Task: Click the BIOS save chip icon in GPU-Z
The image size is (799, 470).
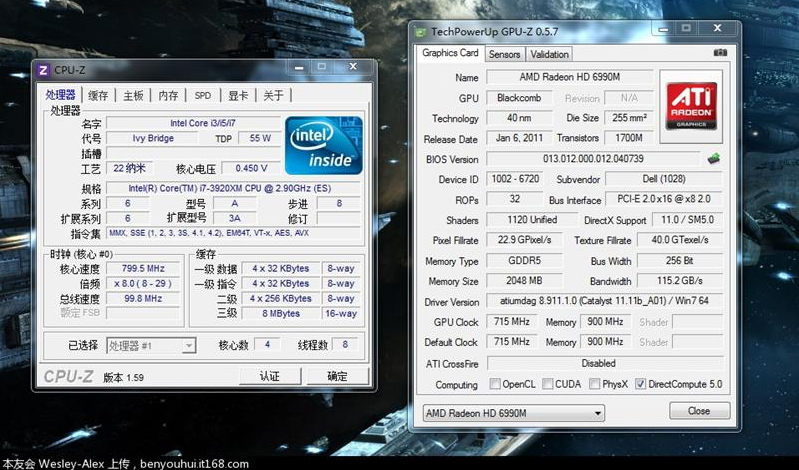Action: tap(714, 159)
